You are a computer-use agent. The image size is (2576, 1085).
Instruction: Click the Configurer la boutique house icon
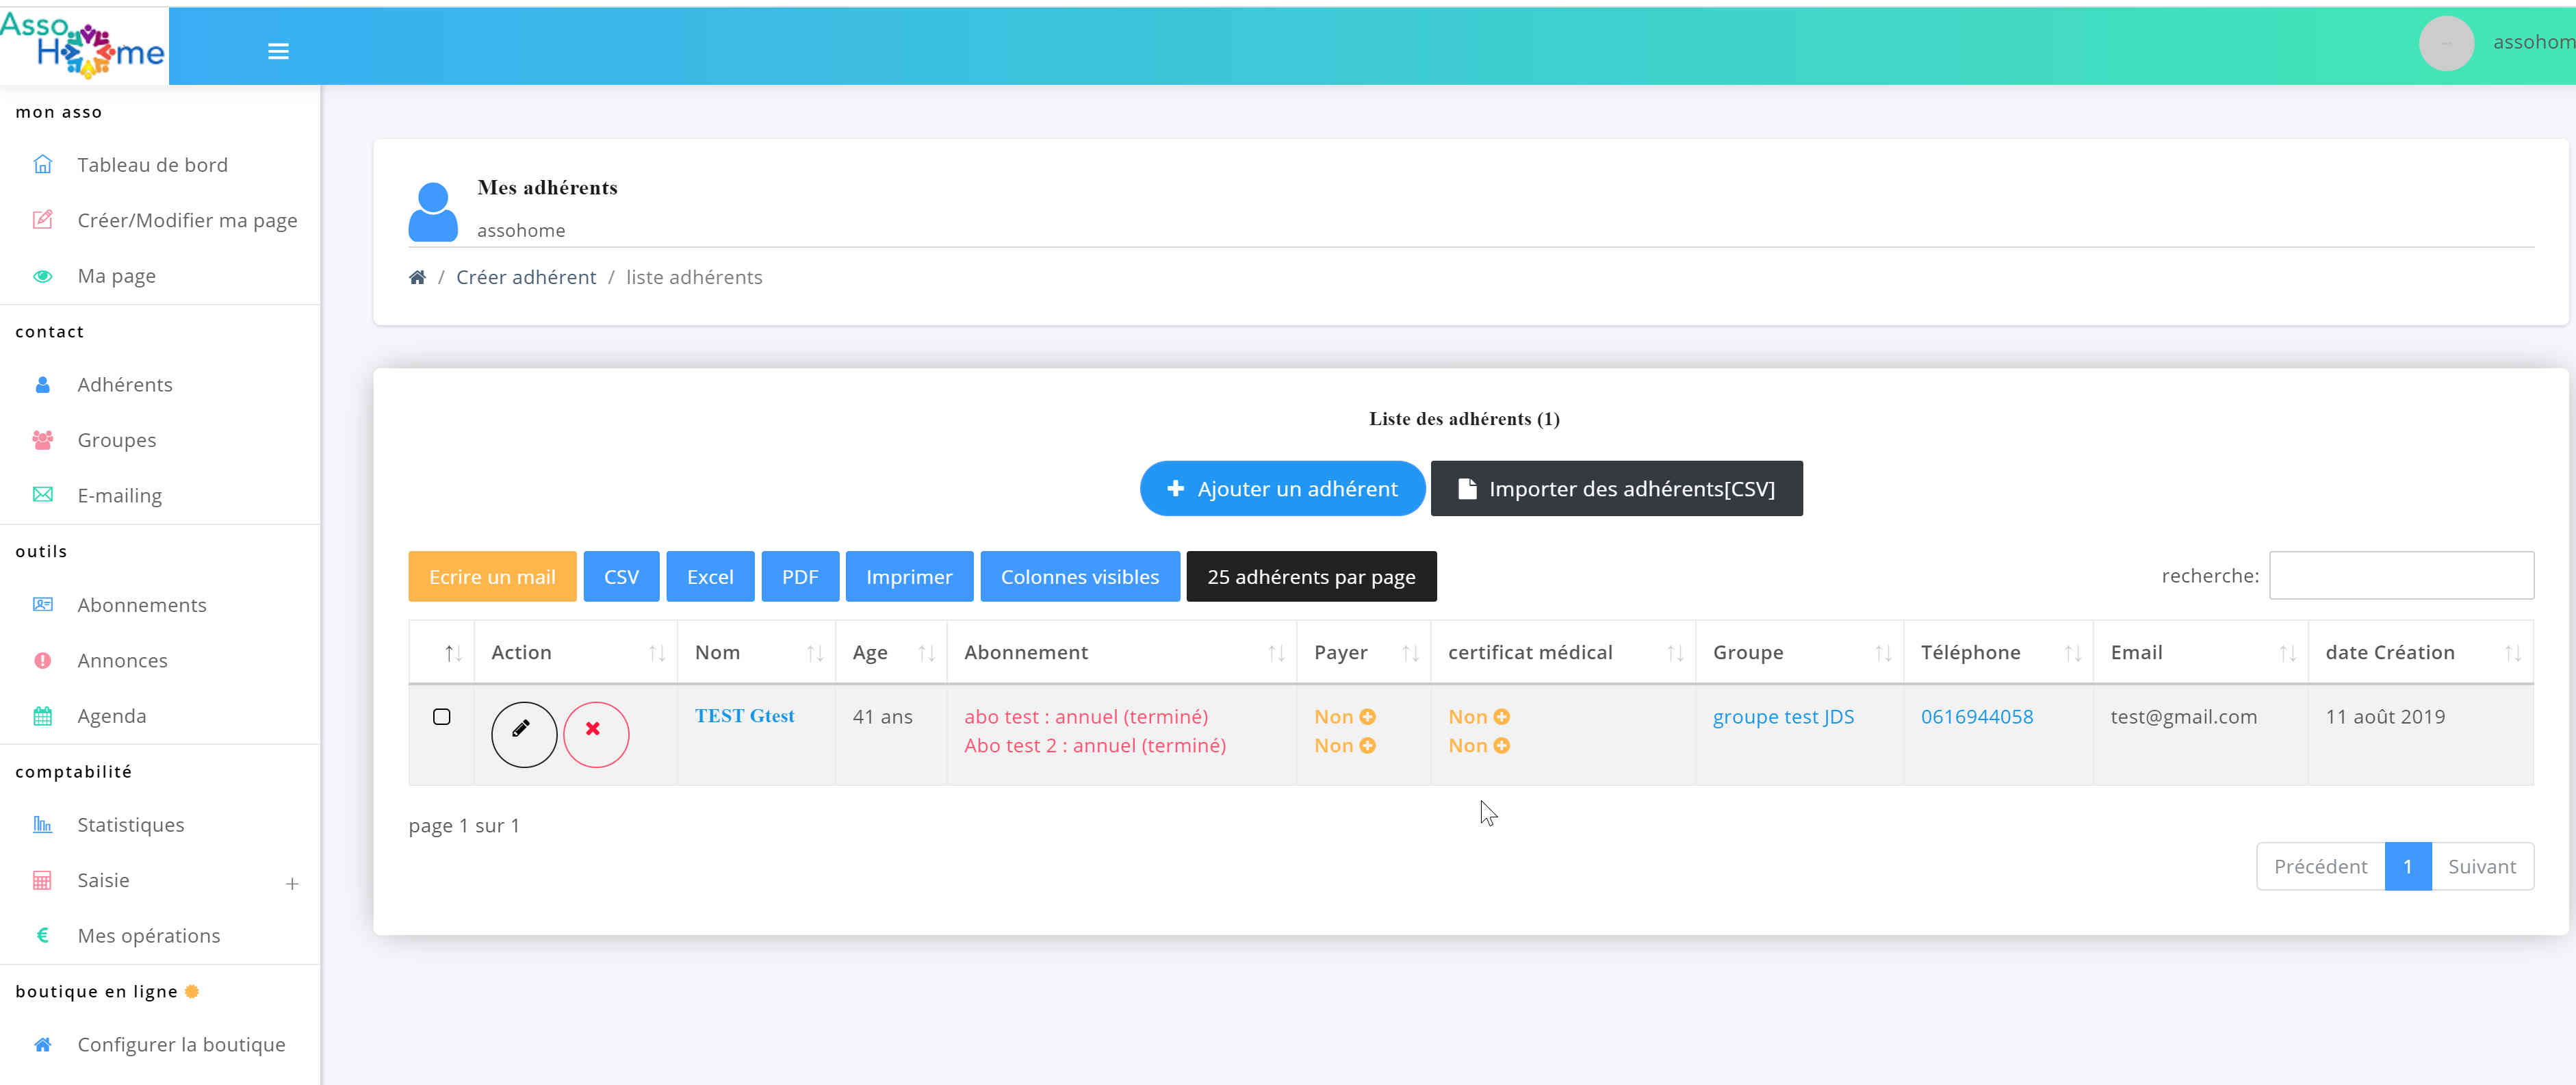pyautogui.click(x=42, y=1045)
